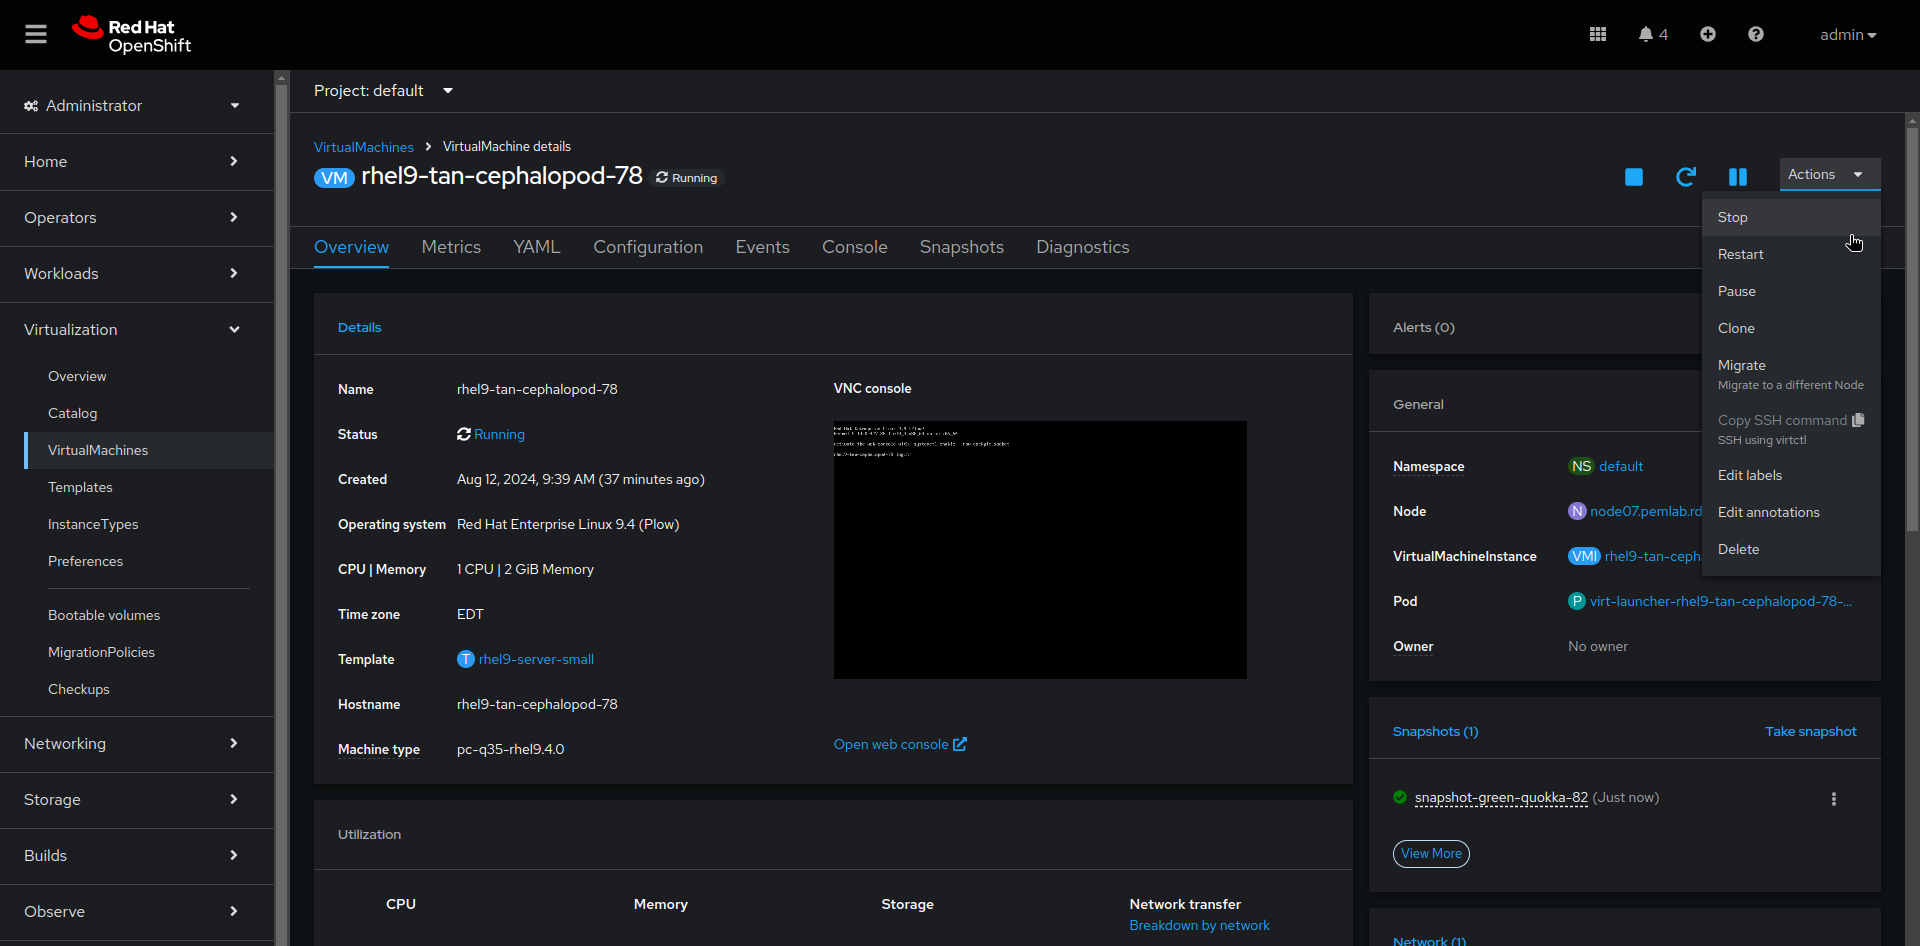Open the hamburger navigation menu

[x=36, y=33]
